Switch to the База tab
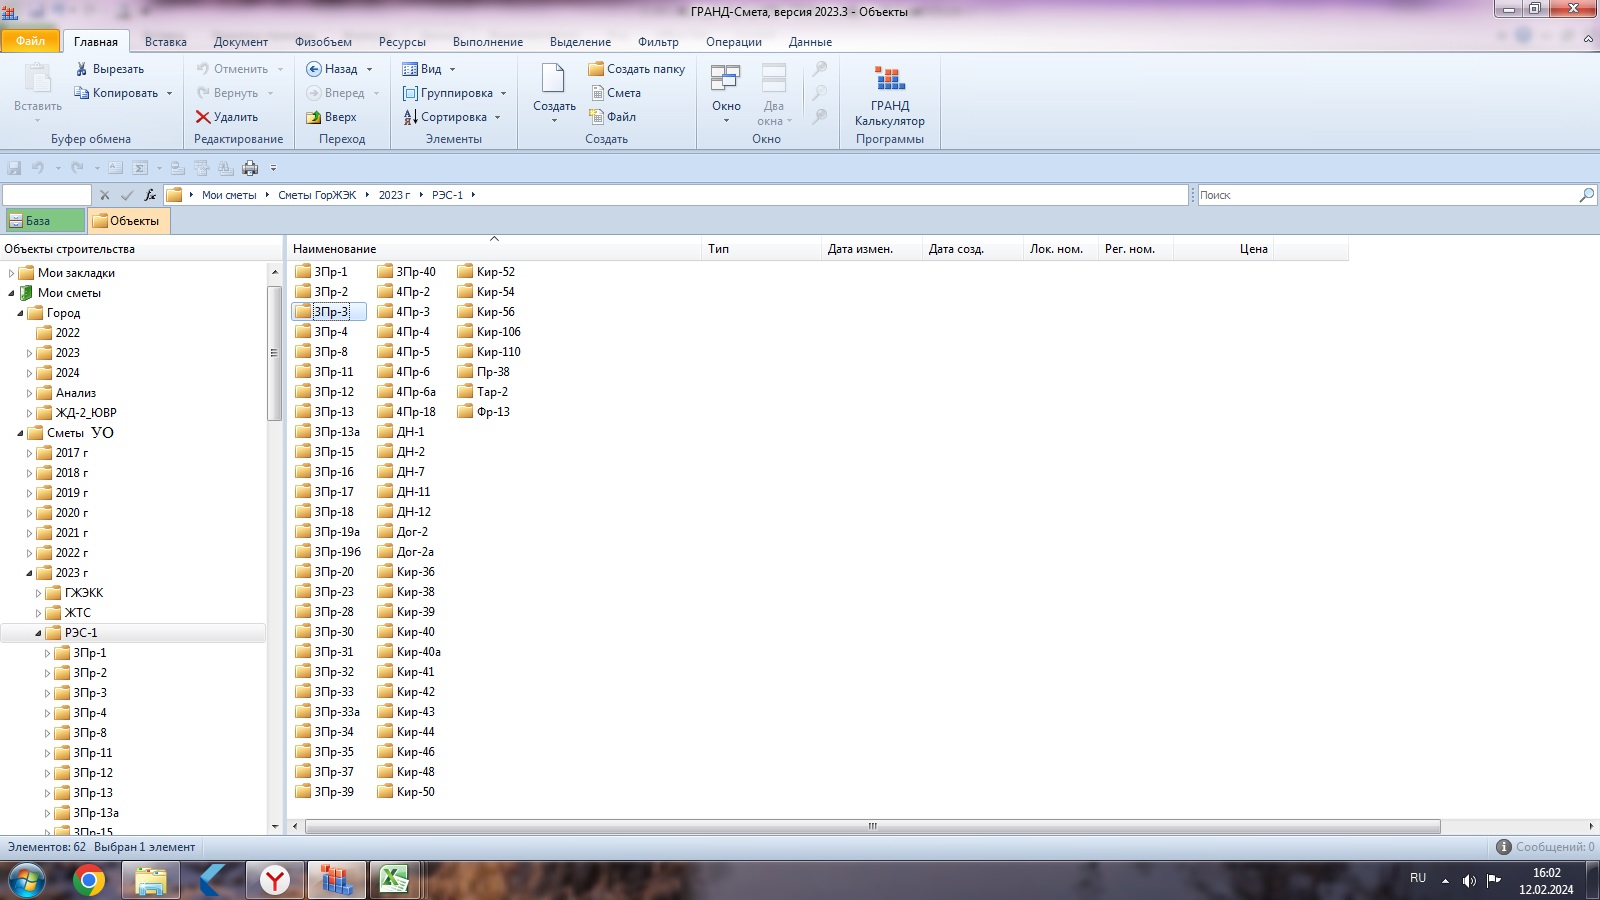 tap(45, 221)
